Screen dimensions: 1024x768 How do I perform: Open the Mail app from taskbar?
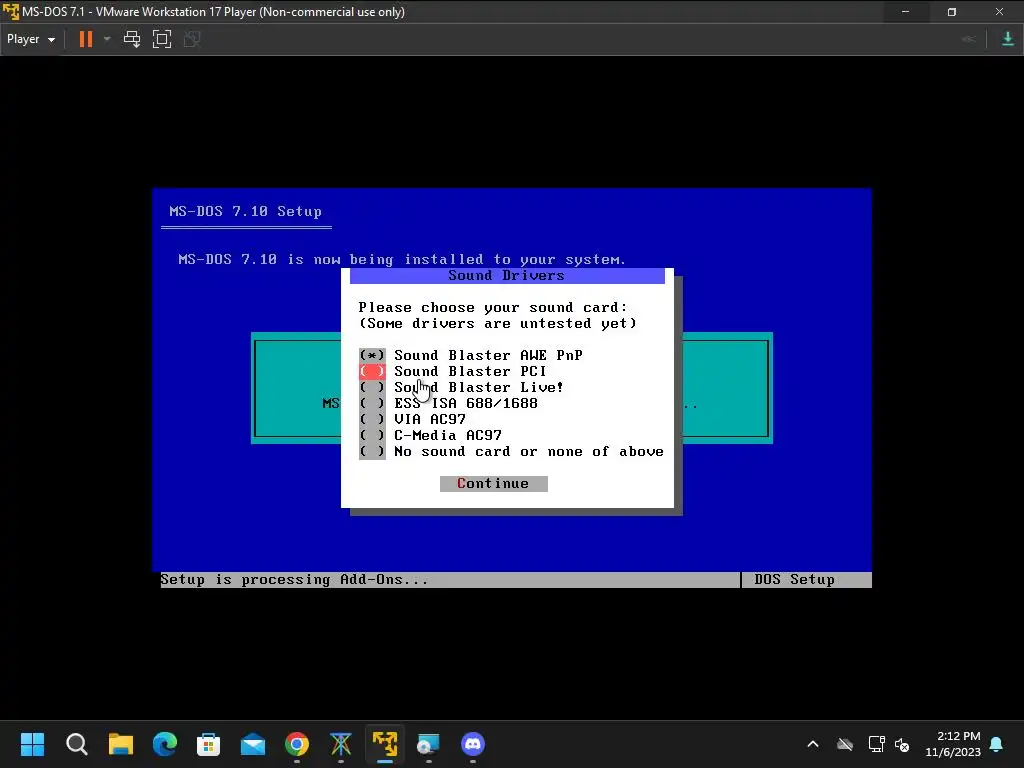253,744
